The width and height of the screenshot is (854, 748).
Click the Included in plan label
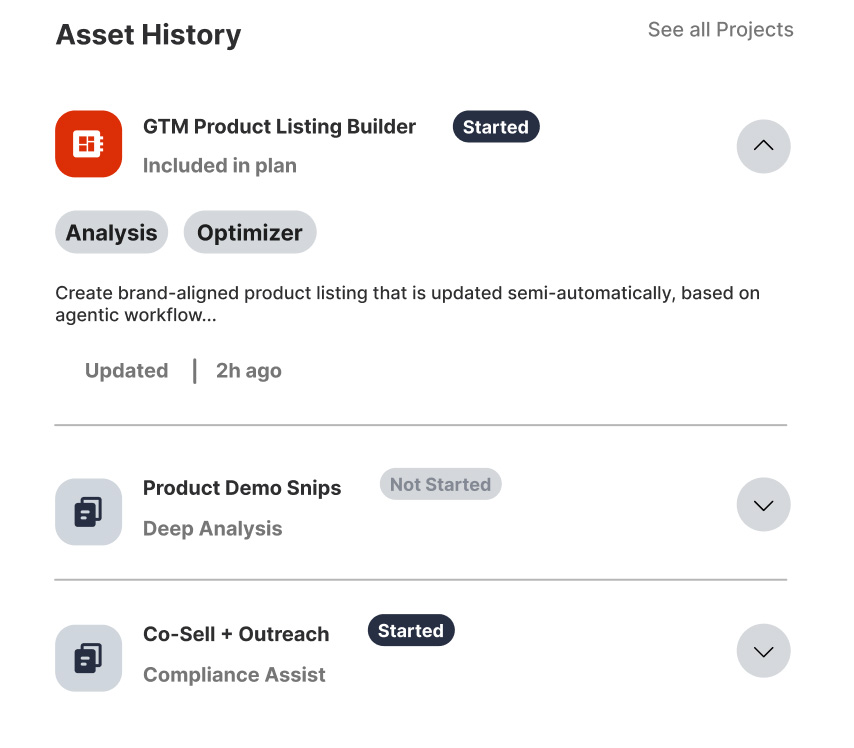[x=220, y=166]
